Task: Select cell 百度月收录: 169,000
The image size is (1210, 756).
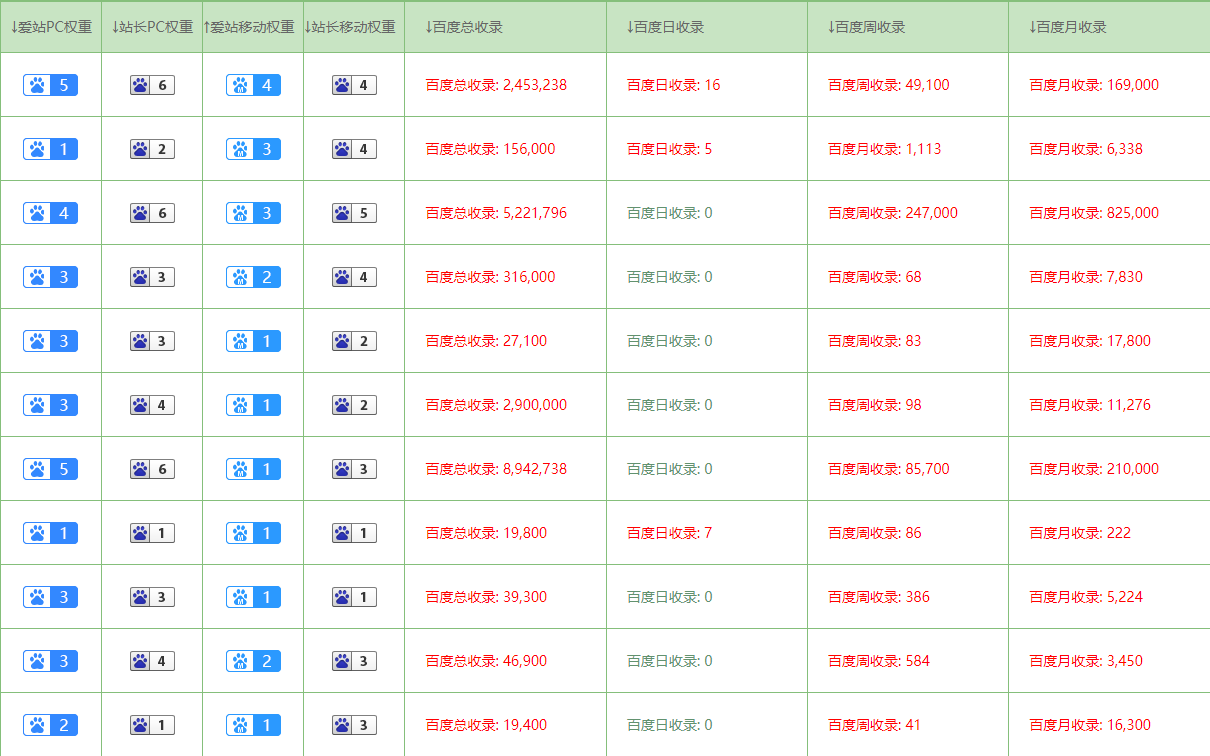Action: (1094, 85)
